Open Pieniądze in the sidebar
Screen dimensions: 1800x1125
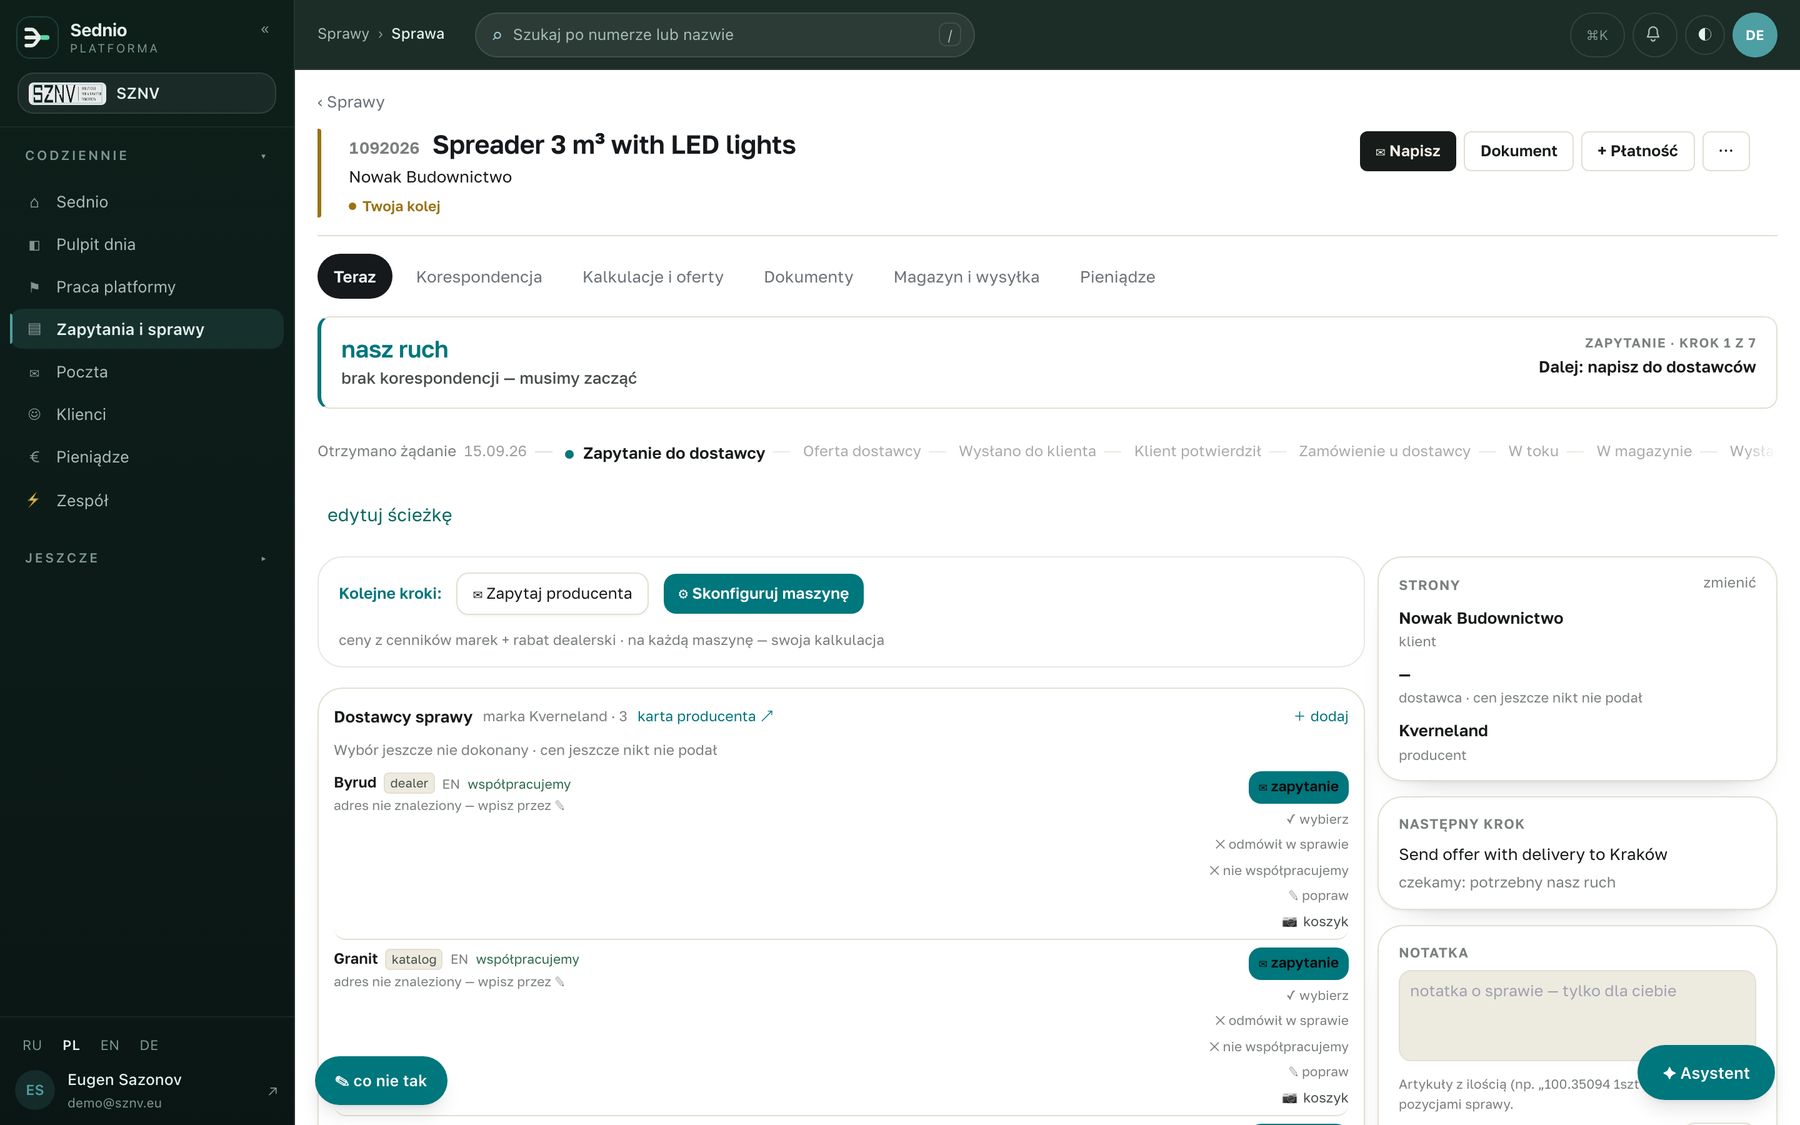point(146,457)
